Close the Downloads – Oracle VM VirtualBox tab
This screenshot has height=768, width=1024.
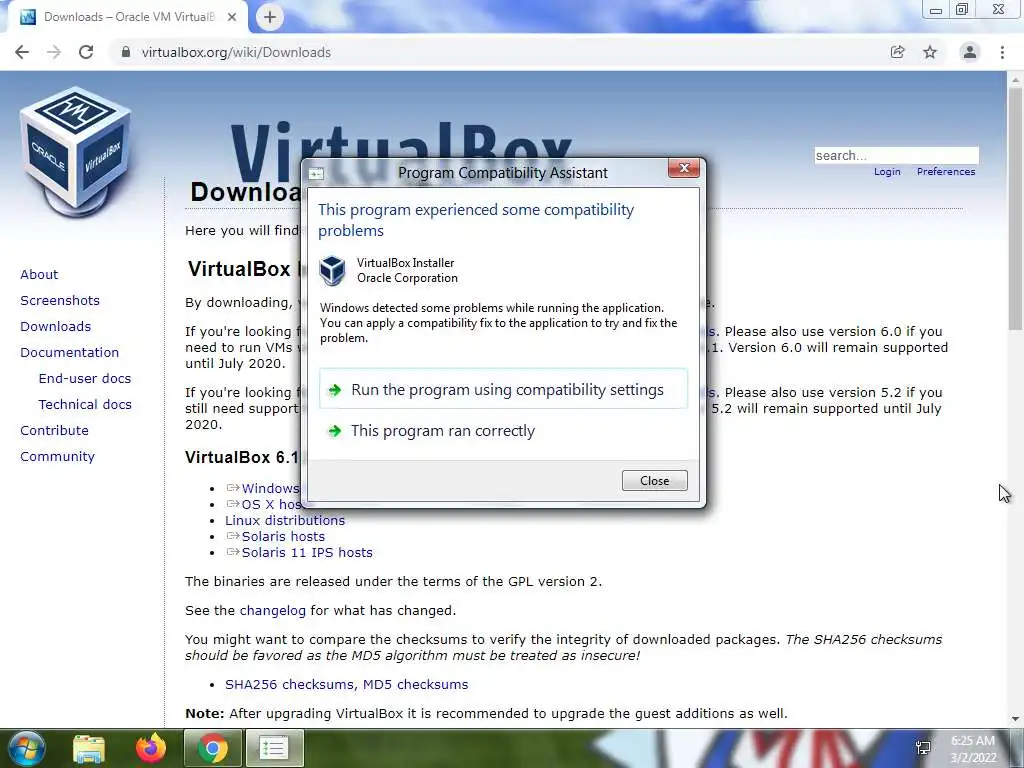coord(232,17)
